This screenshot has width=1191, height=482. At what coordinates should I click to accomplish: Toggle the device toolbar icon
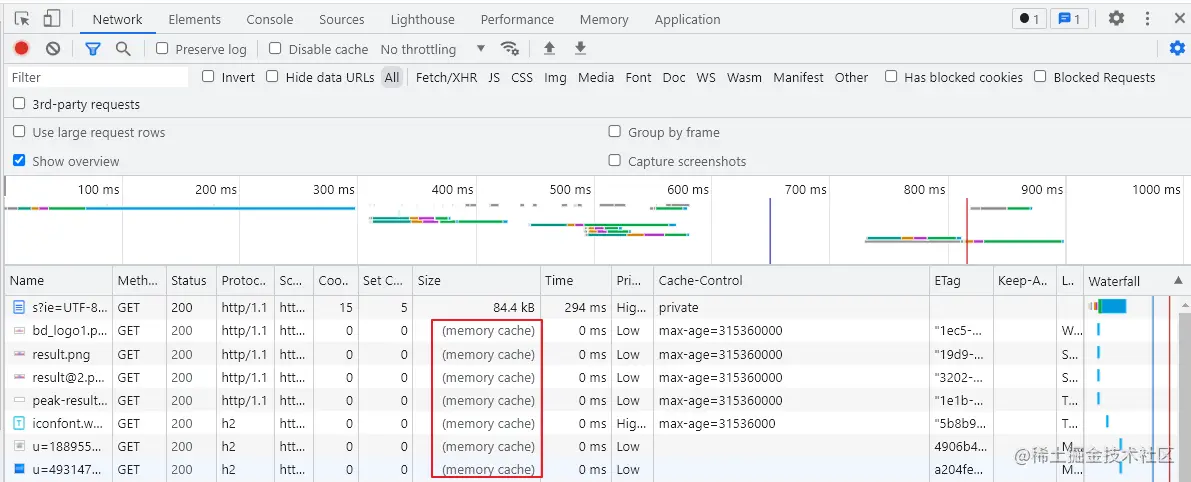pos(52,19)
